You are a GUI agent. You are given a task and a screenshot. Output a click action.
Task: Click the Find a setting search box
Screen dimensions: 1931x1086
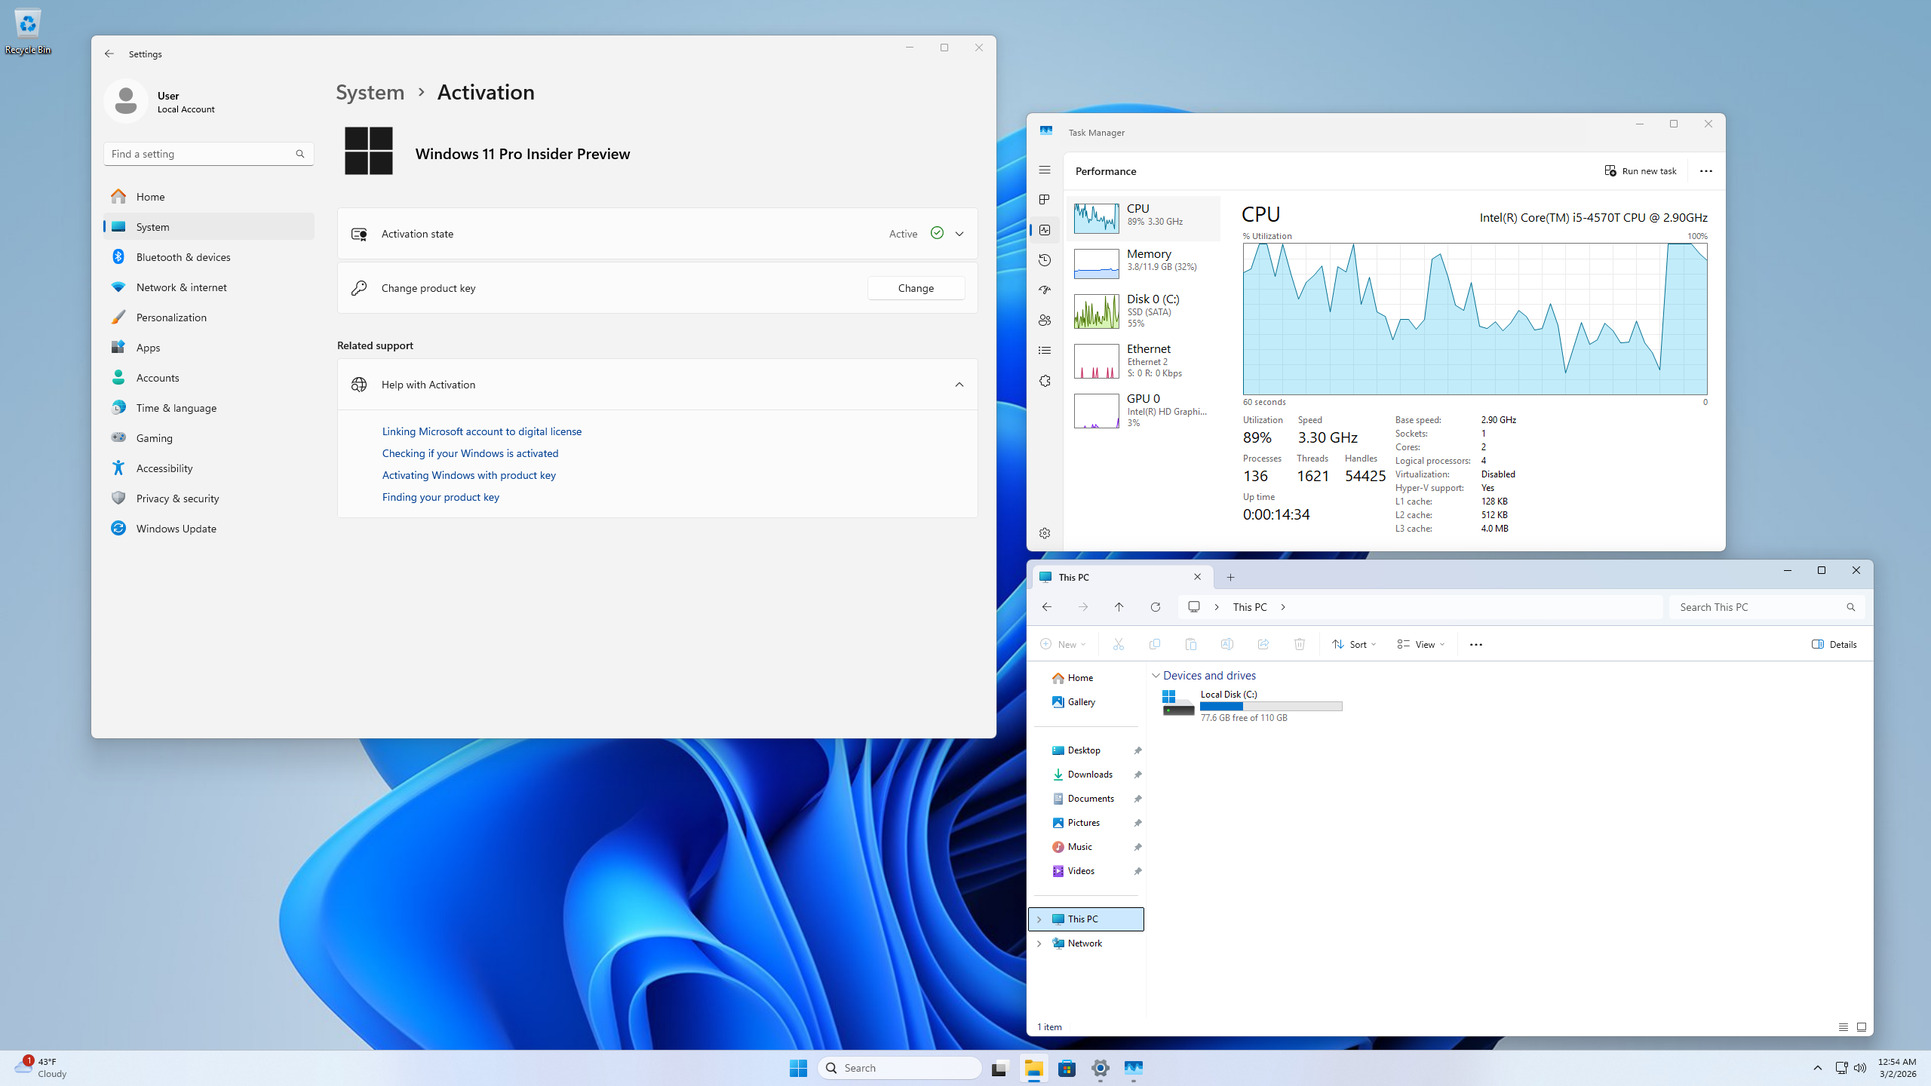[200, 154]
